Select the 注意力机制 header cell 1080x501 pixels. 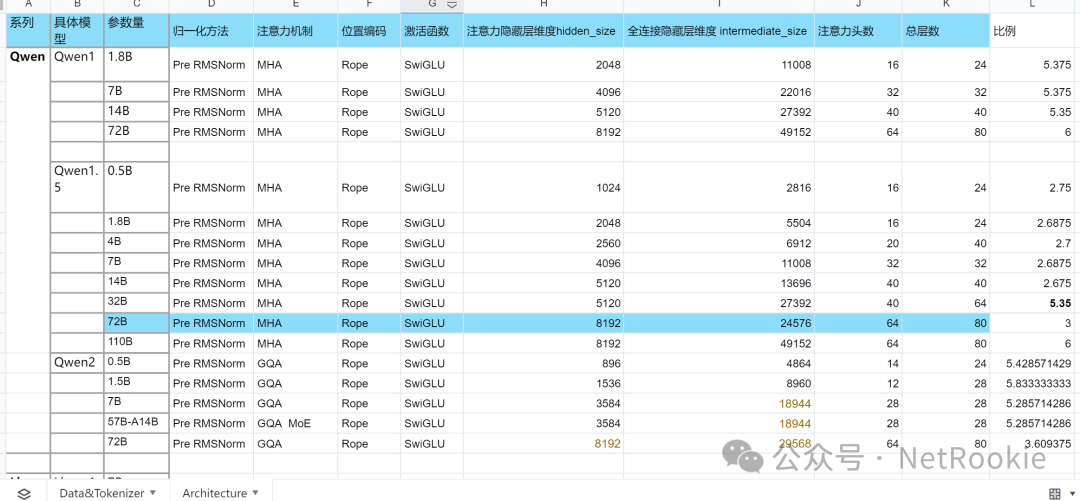295,31
